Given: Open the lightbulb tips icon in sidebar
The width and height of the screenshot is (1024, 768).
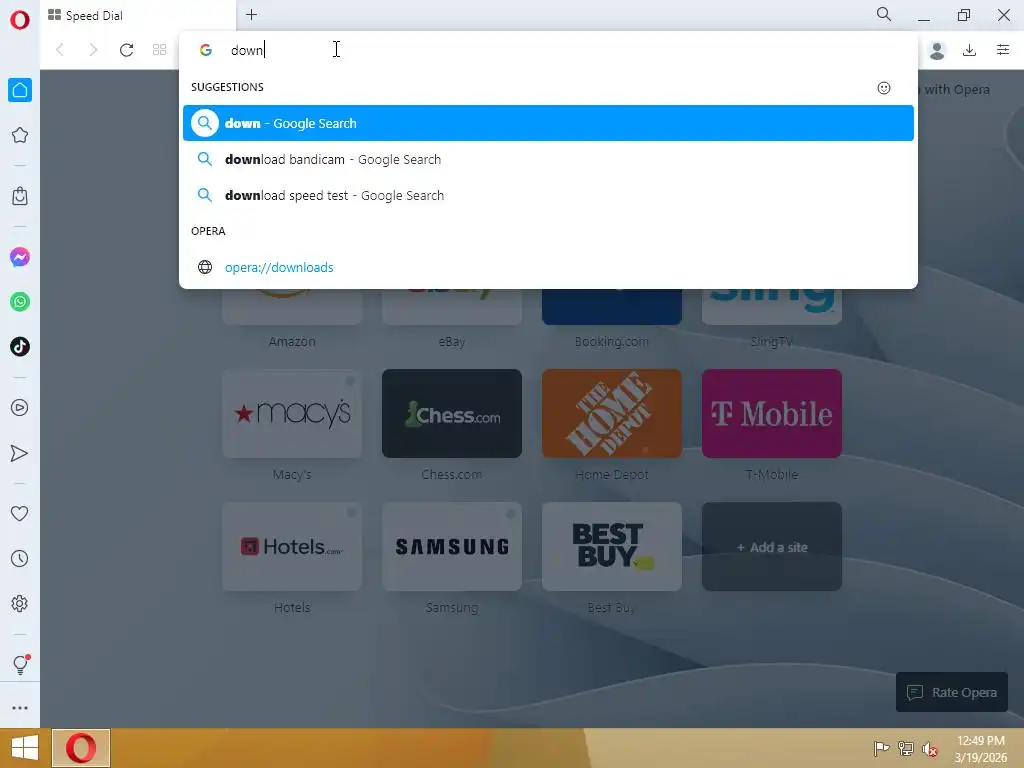Looking at the screenshot, I should click(20, 665).
